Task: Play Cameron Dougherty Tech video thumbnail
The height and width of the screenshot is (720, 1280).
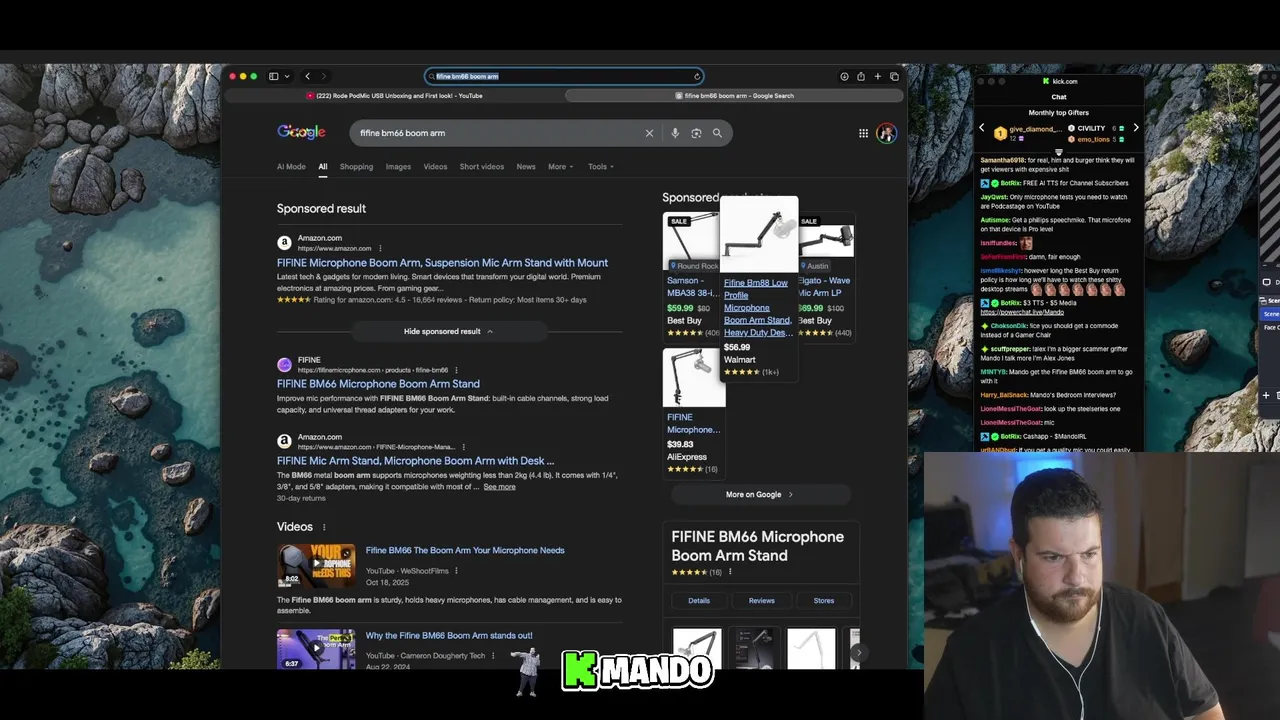Action: pos(316,648)
